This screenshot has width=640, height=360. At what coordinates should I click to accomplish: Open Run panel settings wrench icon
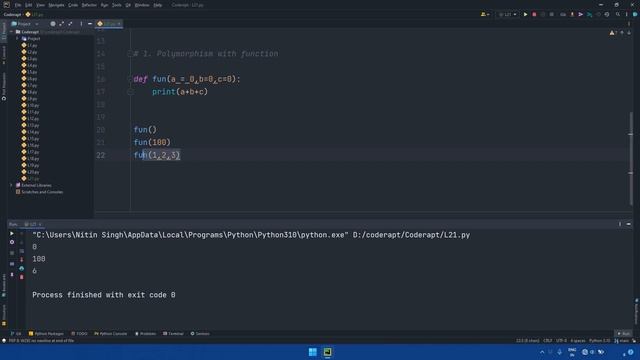pos(12,242)
